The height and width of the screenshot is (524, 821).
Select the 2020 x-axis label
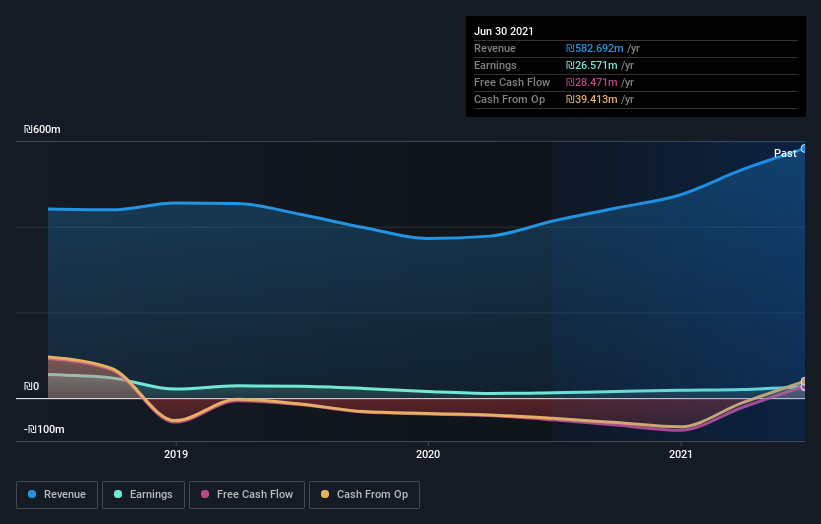(x=428, y=454)
